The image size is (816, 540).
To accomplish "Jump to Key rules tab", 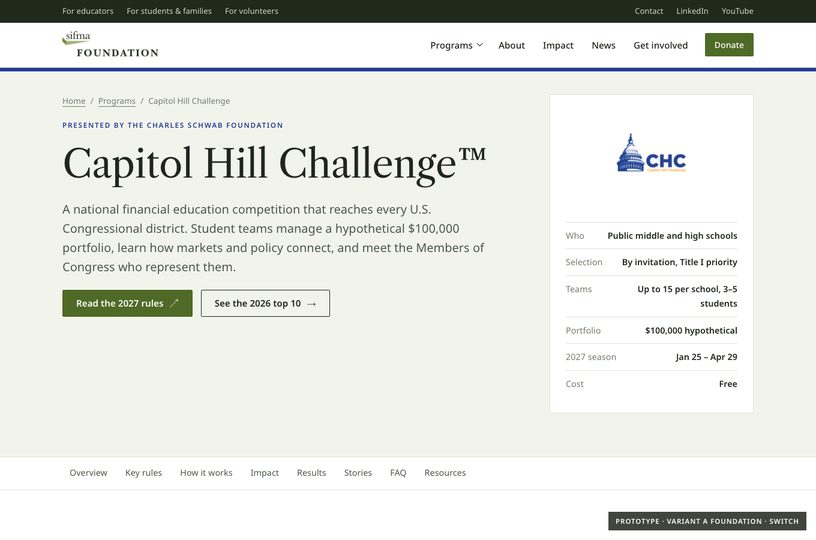I will [x=144, y=473].
